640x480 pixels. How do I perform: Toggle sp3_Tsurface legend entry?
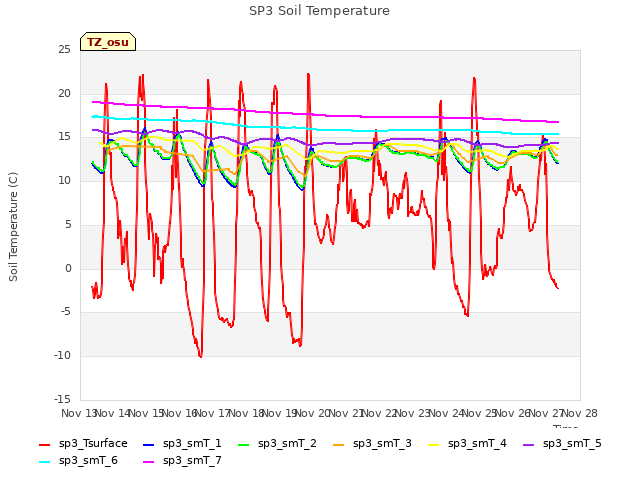[x=83, y=444]
